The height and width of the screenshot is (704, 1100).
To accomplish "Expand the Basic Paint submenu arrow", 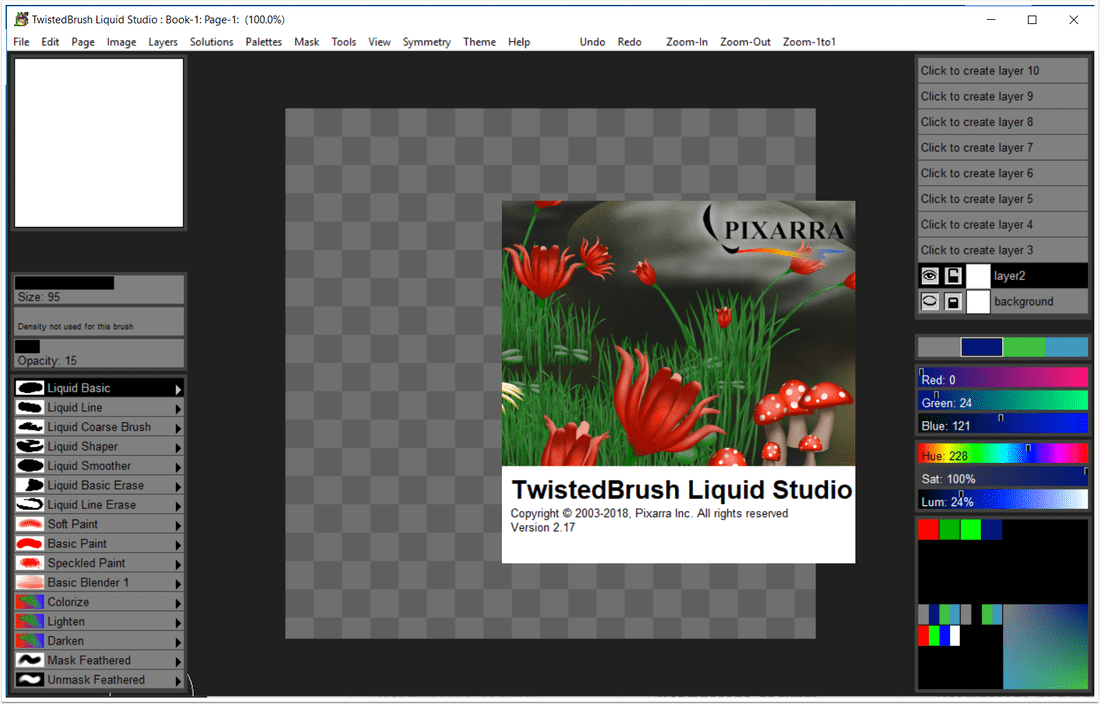I will coord(178,545).
